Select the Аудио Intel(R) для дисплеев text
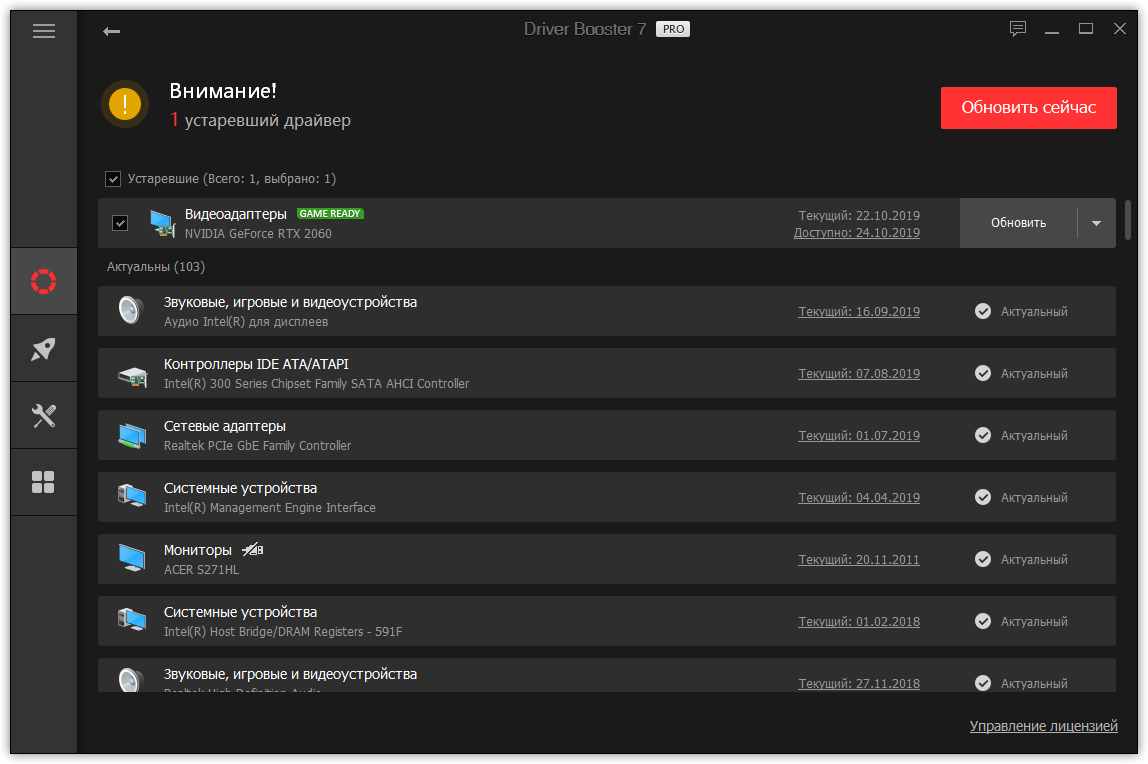The image size is (1148, 764). (x=245, y=321)
